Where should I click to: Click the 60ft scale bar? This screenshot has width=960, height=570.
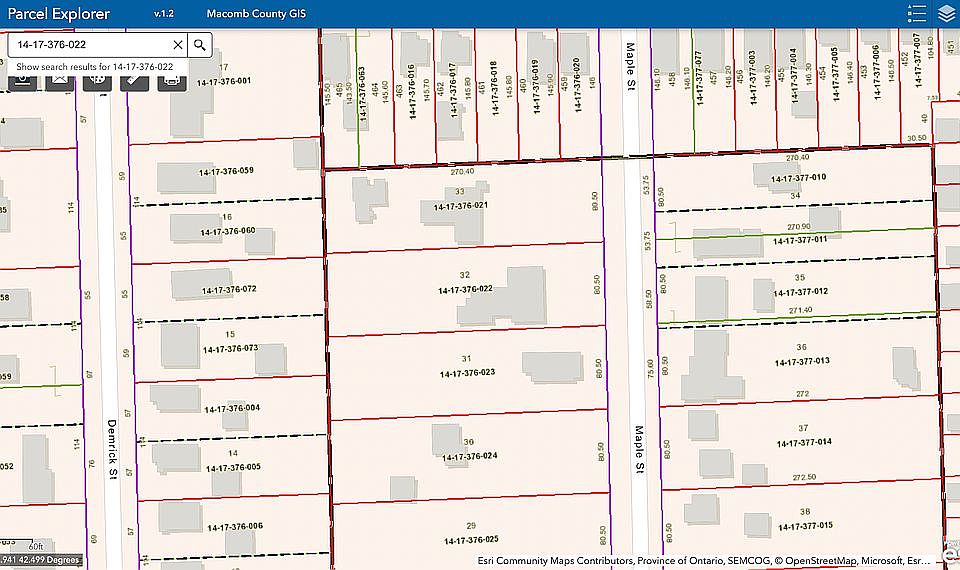click(x=36, y=546)
